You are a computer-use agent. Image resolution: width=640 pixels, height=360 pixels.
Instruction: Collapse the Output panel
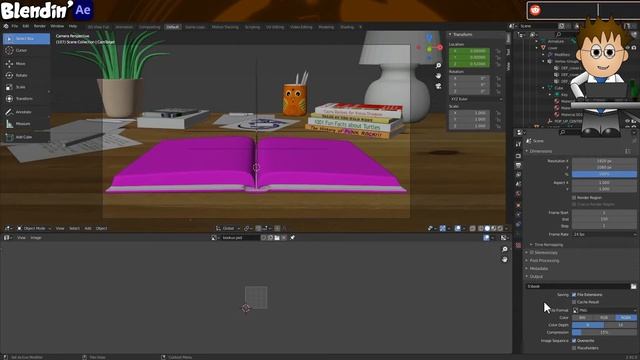click(536, 277)
